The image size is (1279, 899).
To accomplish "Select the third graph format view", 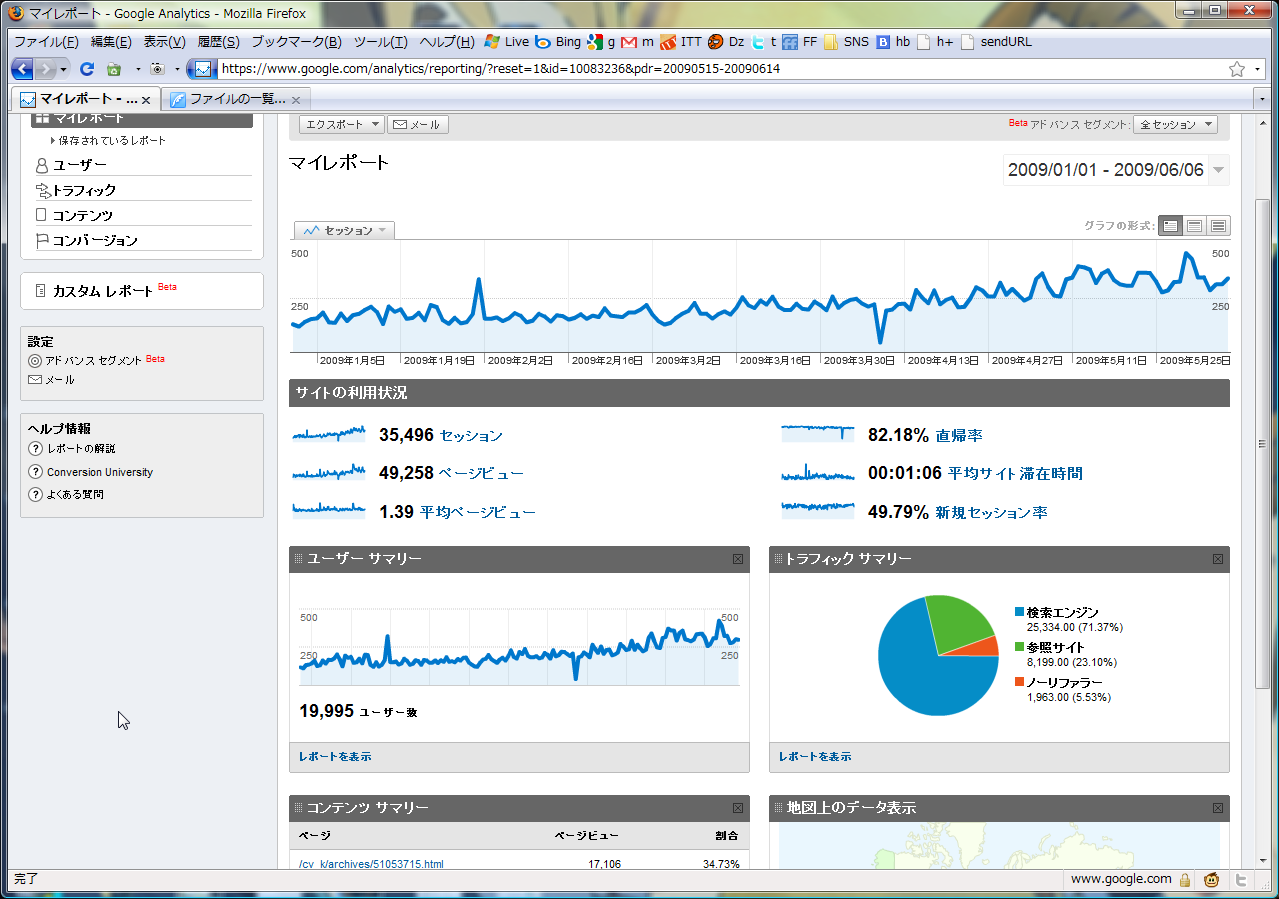I will [x=1218, y=226].
